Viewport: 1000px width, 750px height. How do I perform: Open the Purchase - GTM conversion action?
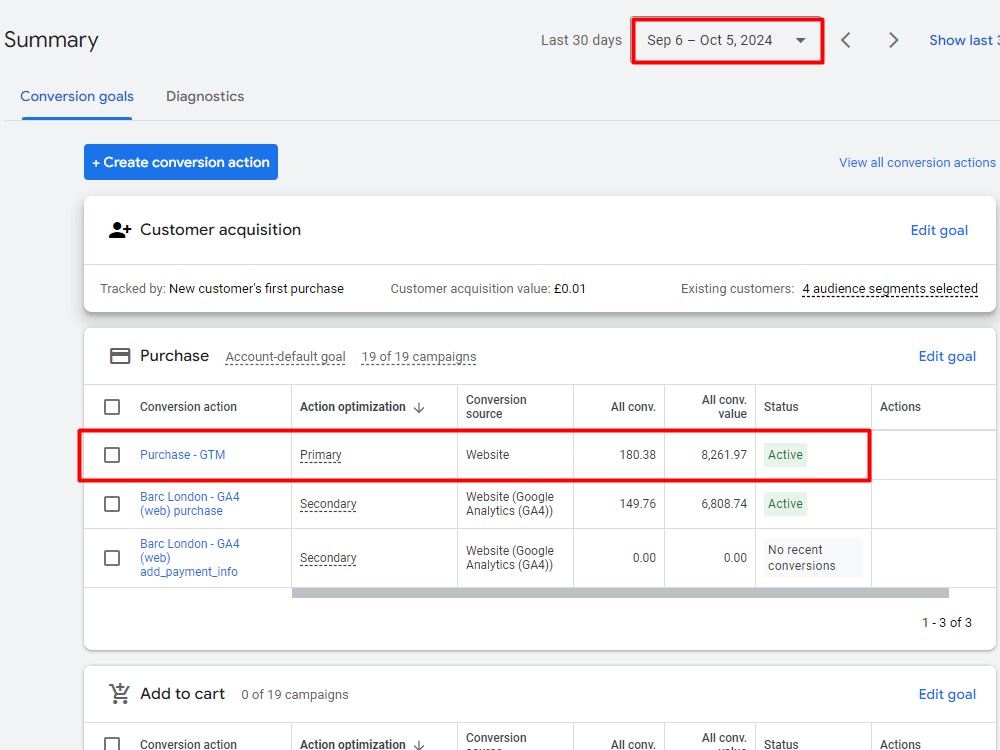click(x=182, y=455)
